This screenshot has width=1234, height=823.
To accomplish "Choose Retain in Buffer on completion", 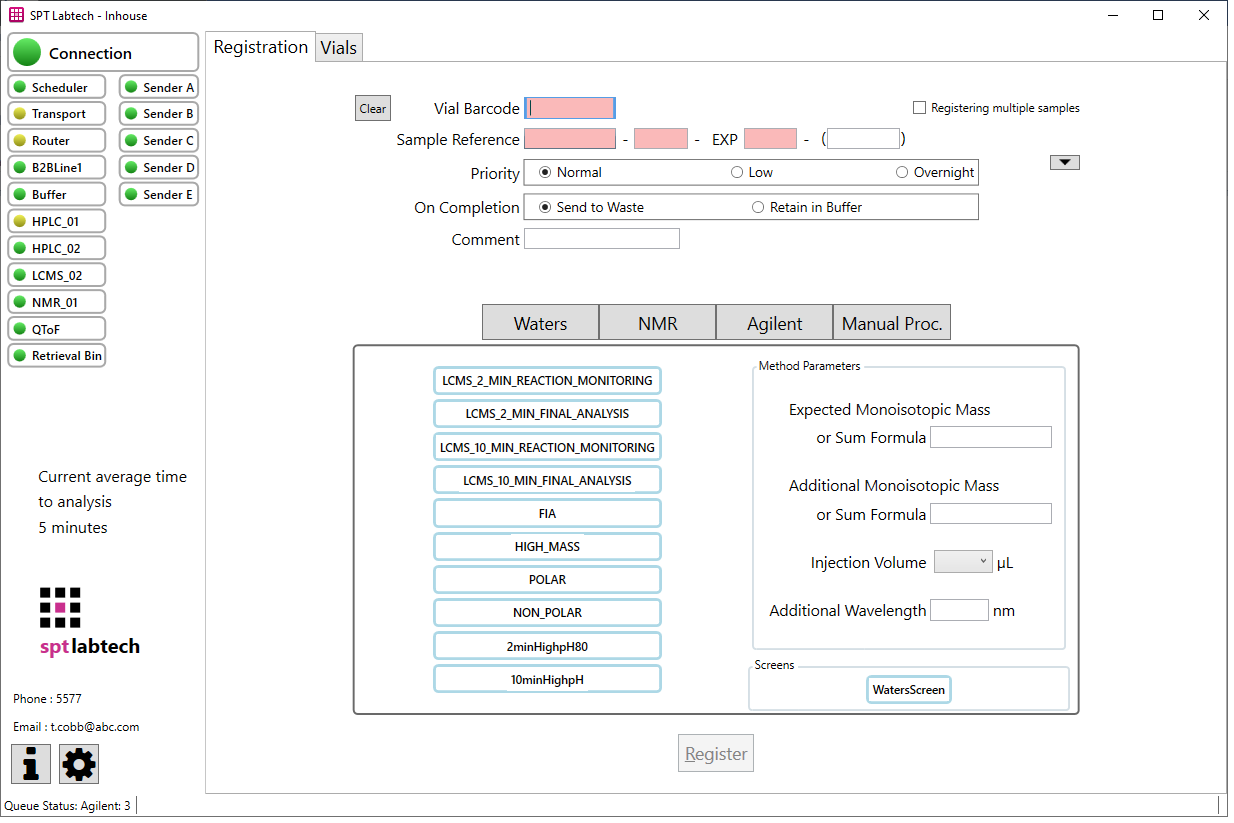I will pyautogui.click(x=757, y=207).
